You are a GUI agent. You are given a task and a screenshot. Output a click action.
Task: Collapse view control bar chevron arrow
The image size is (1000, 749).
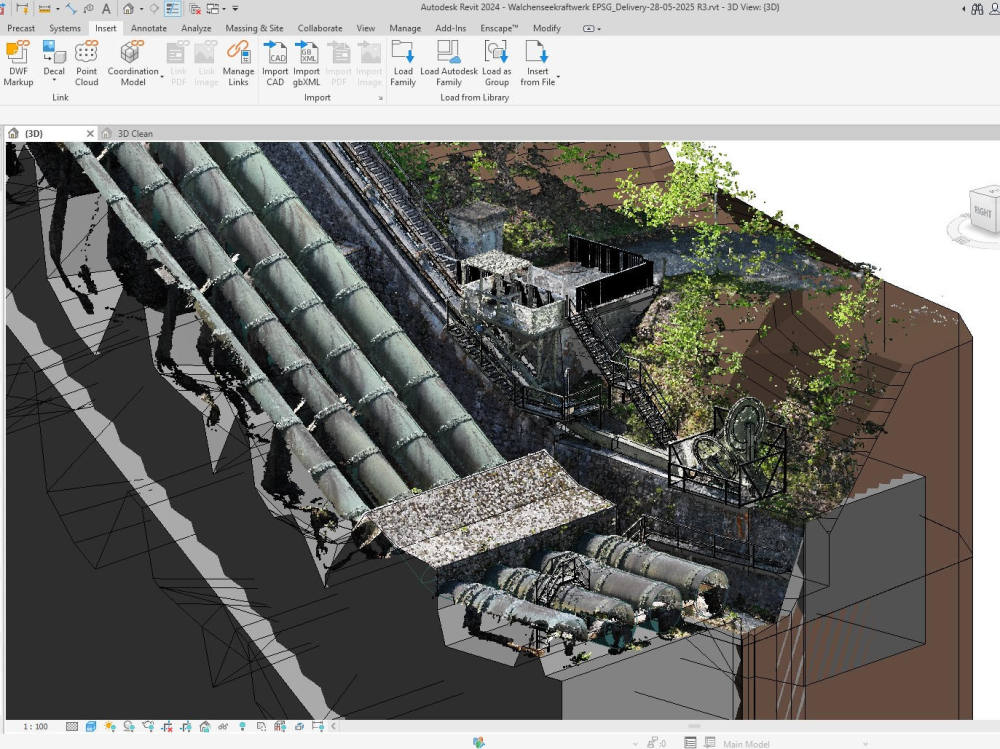[333, 727]
